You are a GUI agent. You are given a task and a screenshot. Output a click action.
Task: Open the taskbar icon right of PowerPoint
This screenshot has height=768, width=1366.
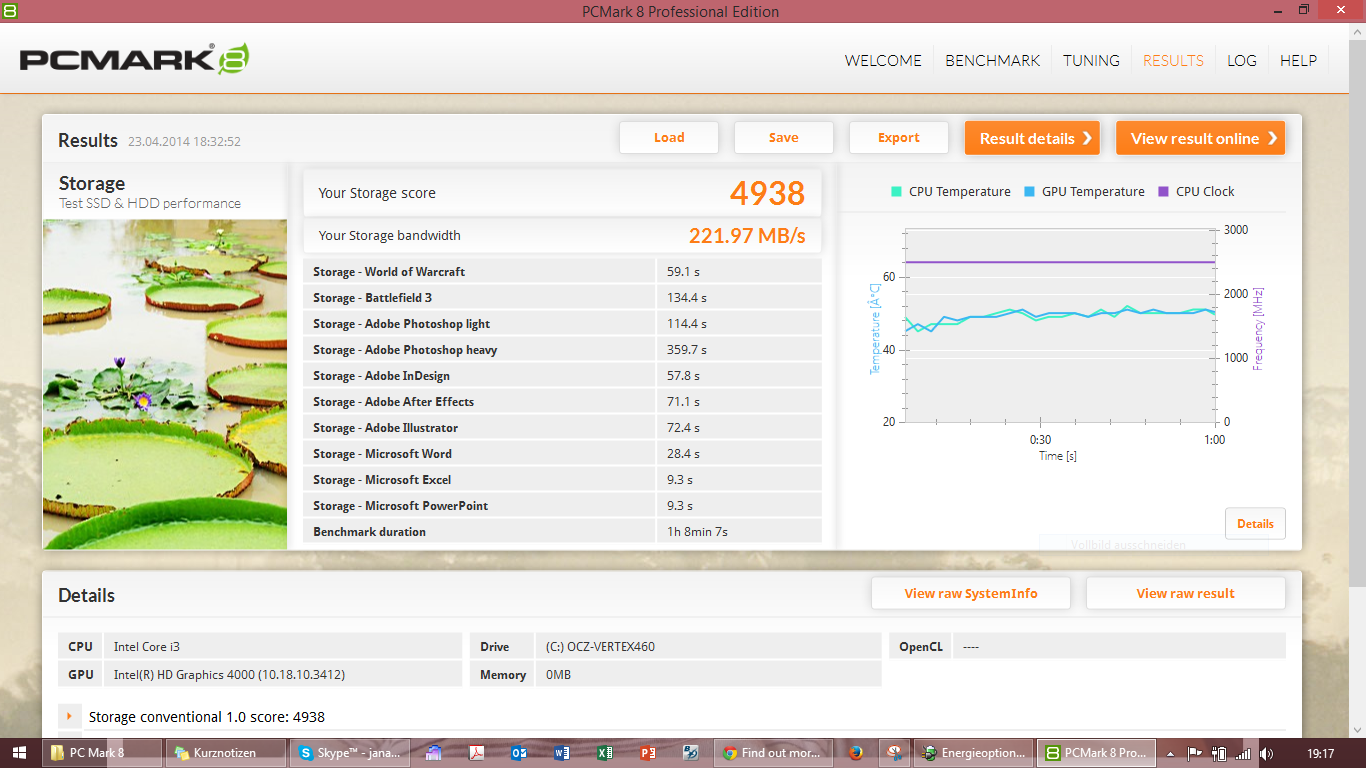(x=690, y=753)
